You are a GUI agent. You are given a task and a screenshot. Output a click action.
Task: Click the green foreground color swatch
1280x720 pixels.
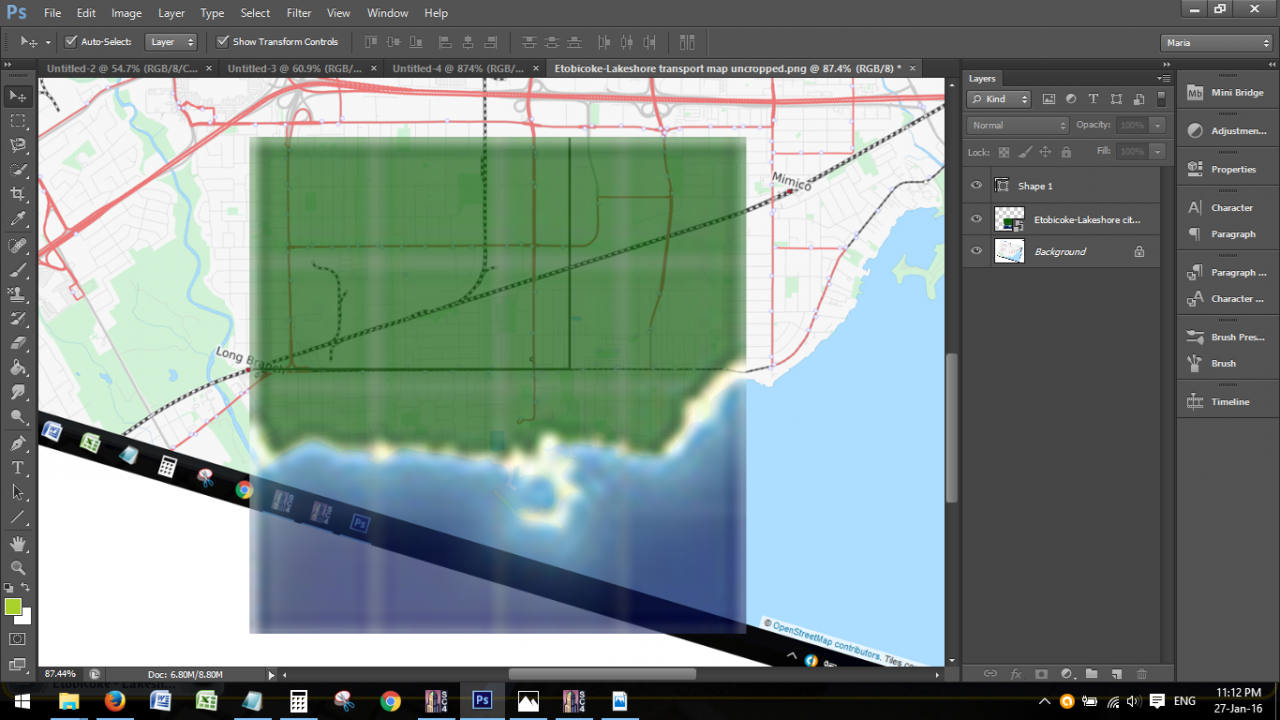click(12, 606)
